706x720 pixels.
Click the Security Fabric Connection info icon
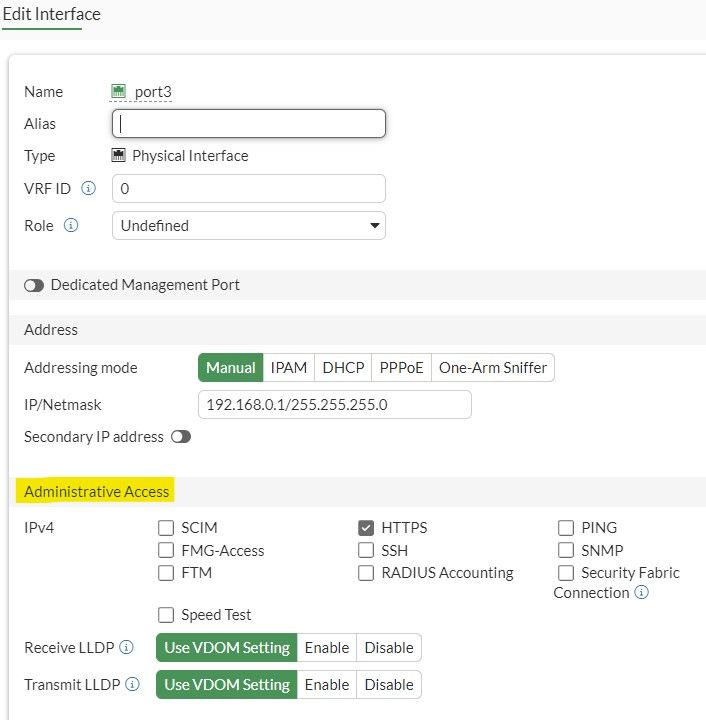(642, 593)
